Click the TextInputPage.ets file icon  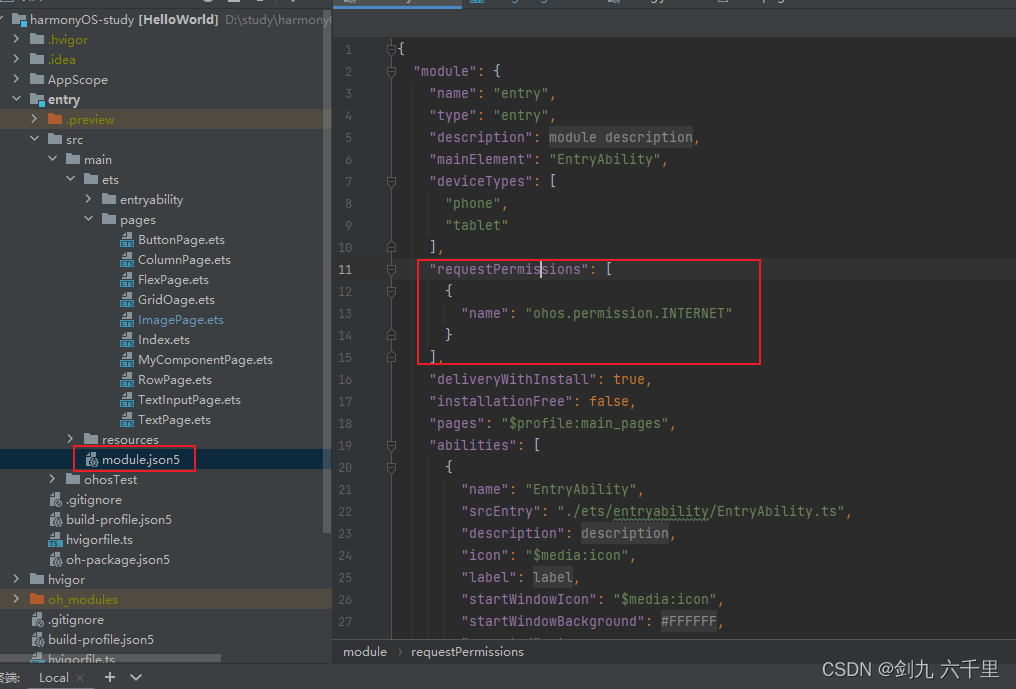point(127,400)
